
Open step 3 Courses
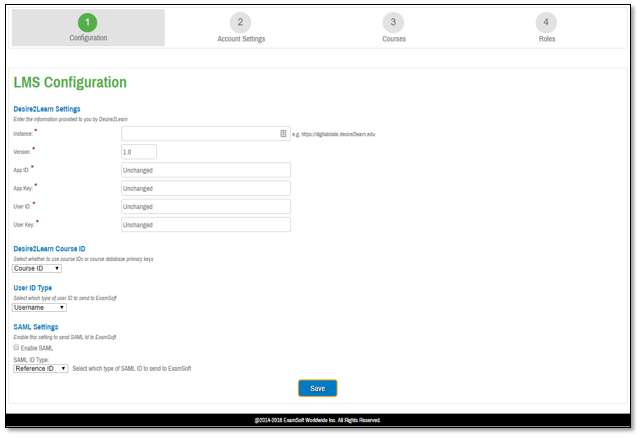394,28
